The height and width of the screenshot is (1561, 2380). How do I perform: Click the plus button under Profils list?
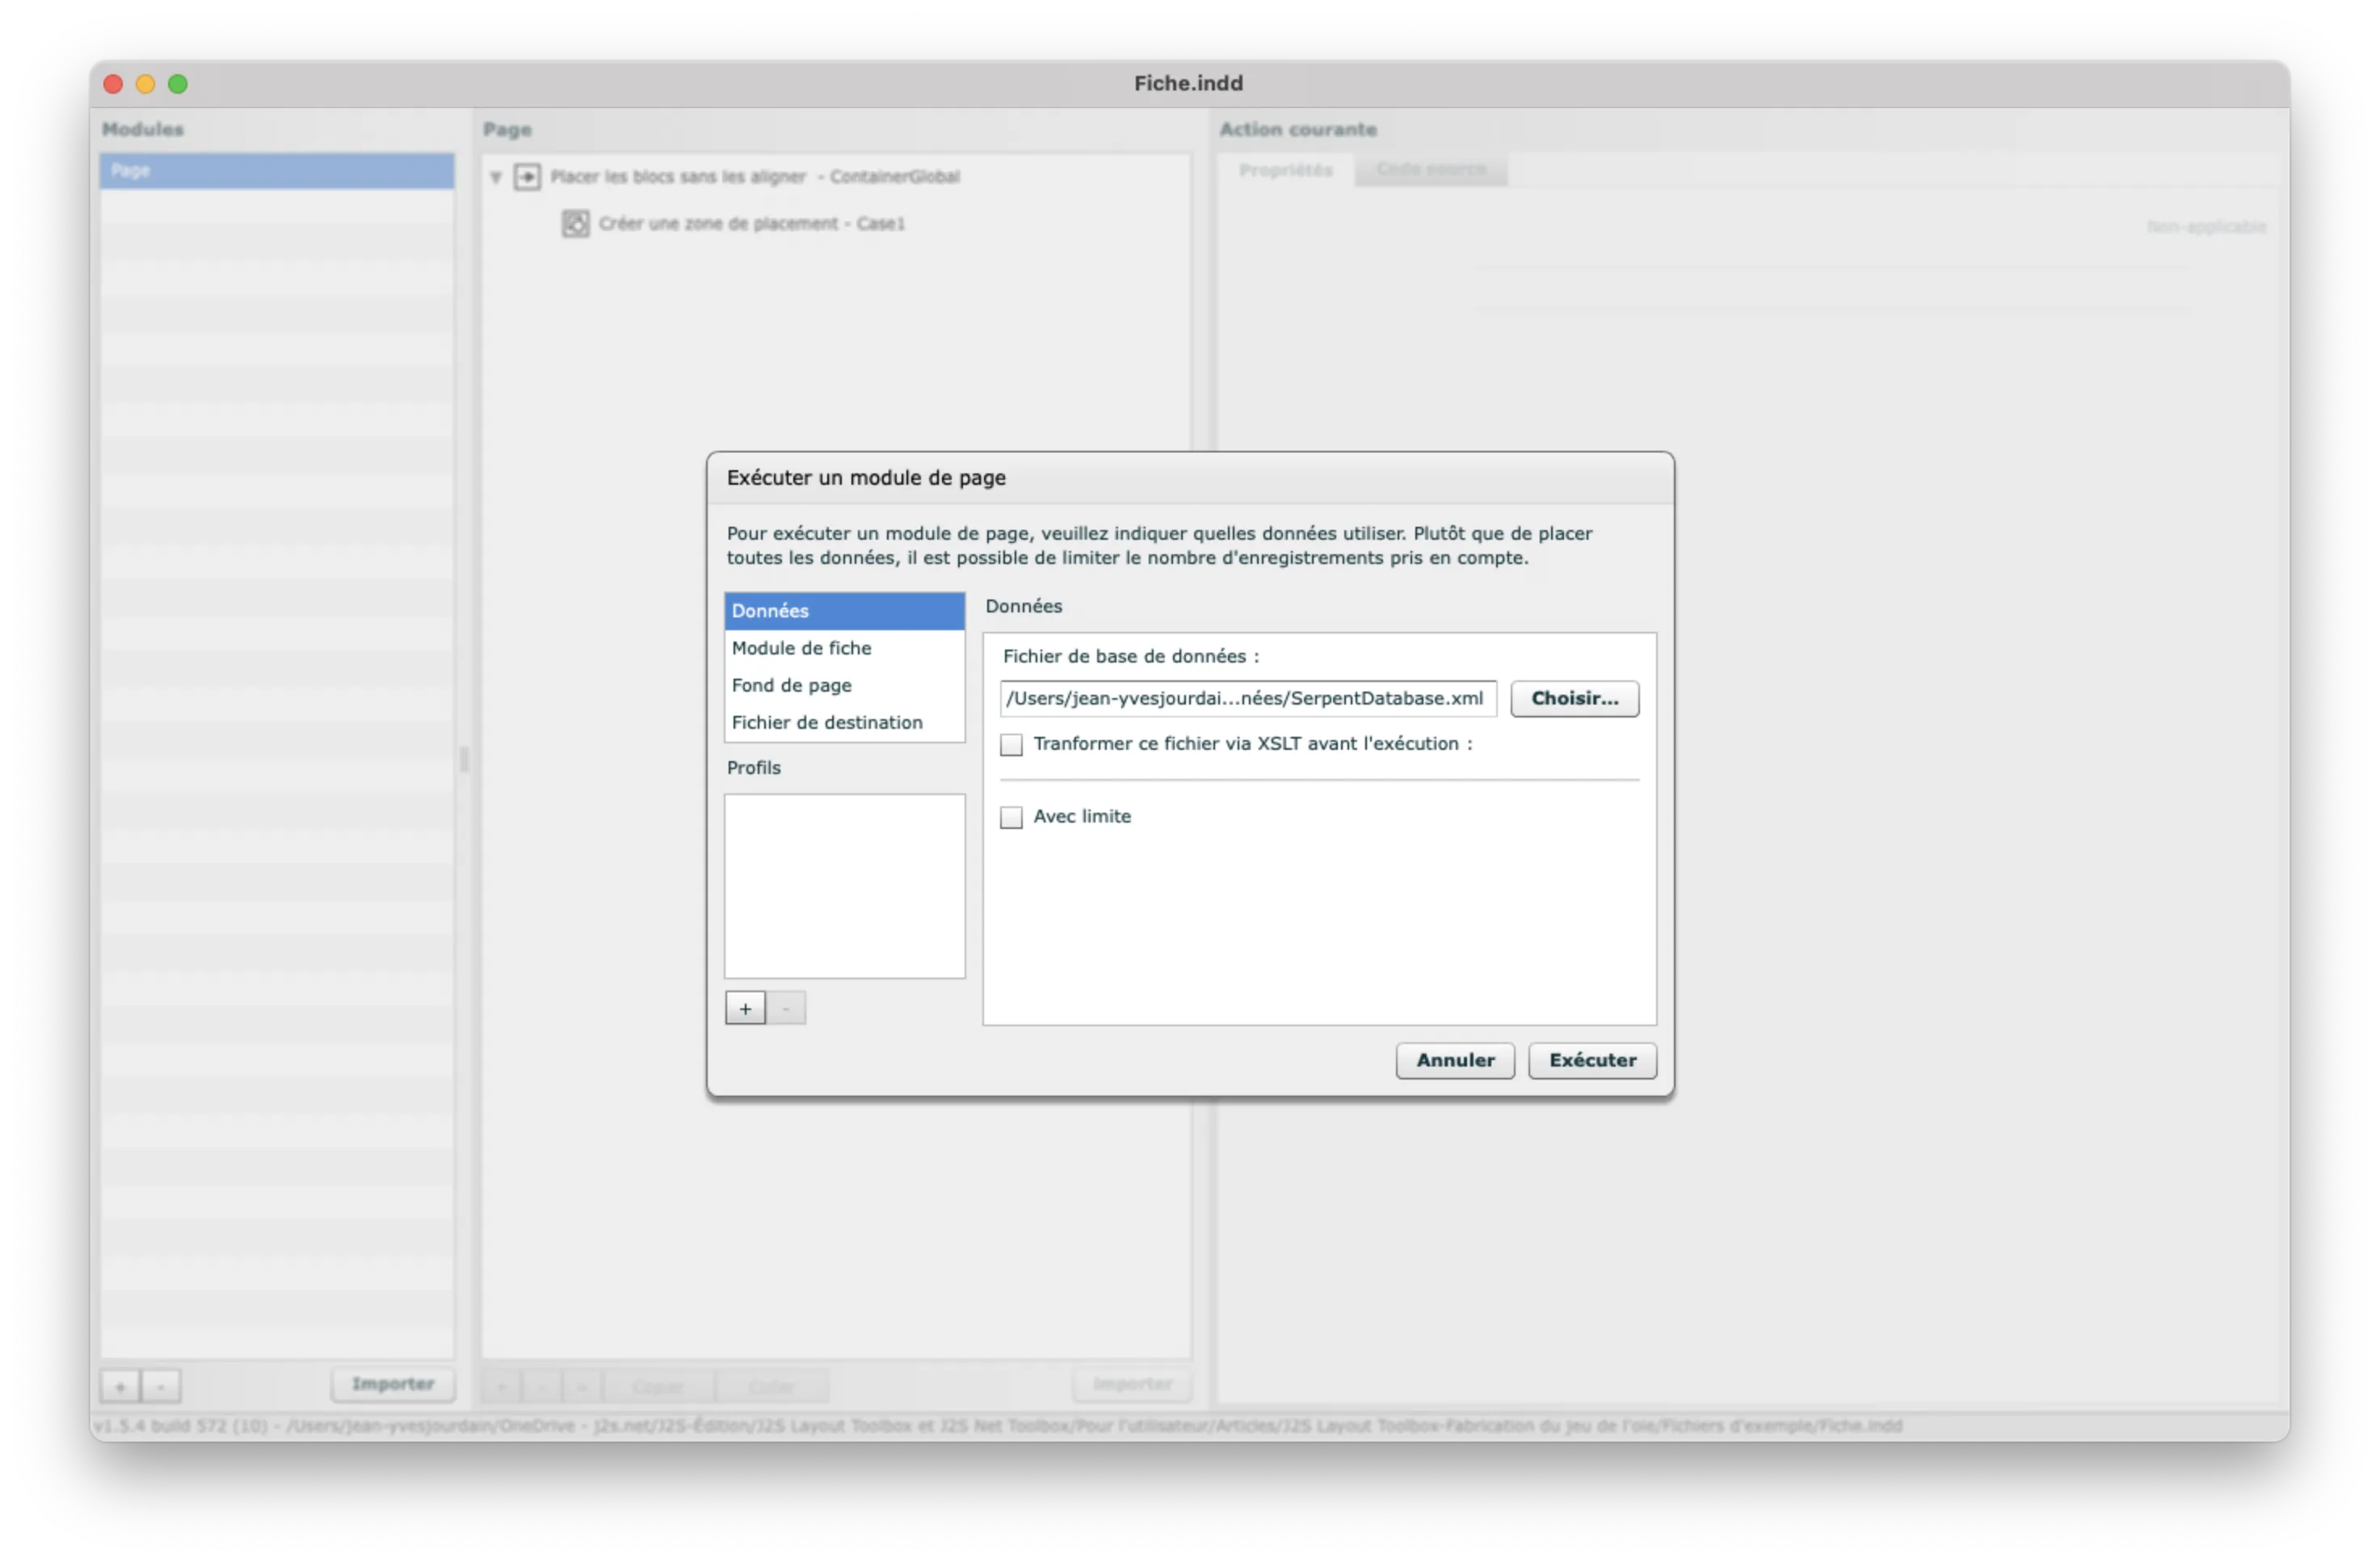[745, 1008]
